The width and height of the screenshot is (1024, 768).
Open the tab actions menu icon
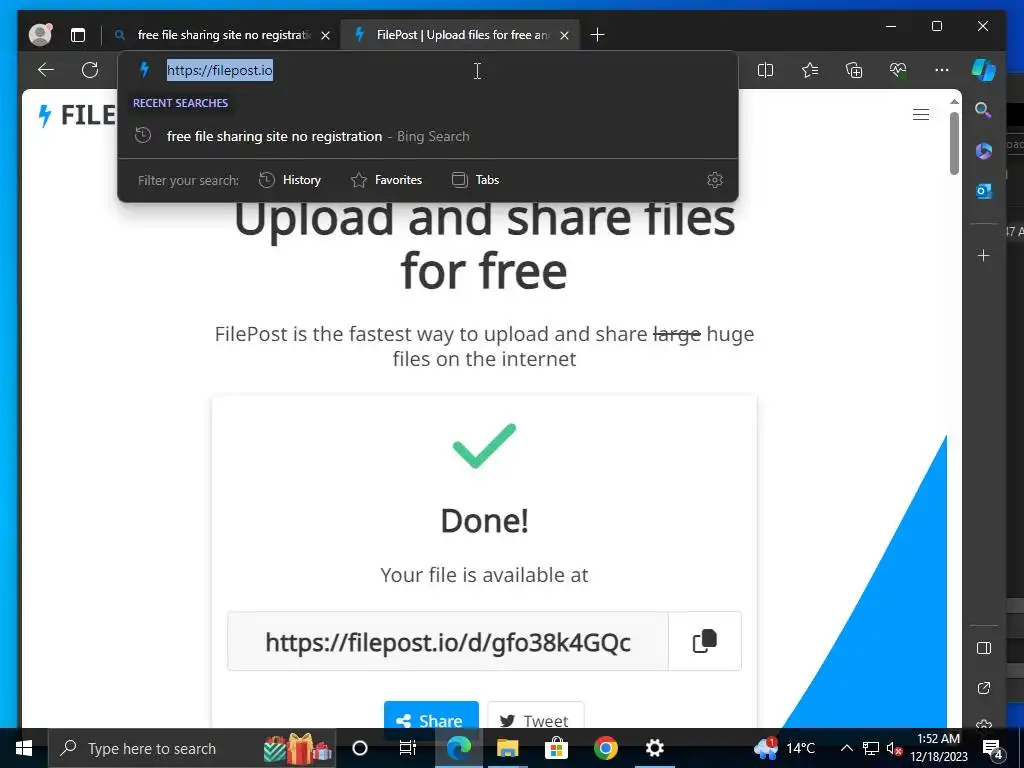(78, 35)
